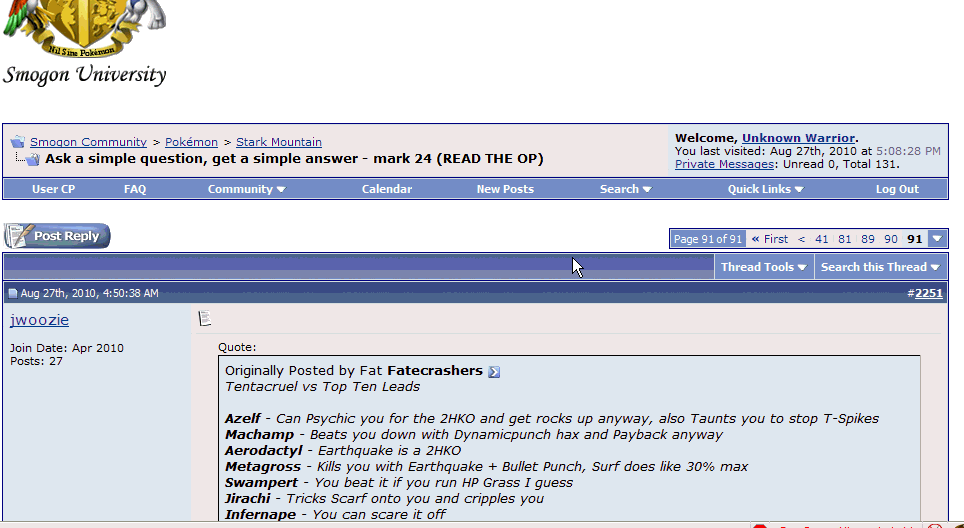Open Unknown Warrior profile link

[x=798, y=138]
